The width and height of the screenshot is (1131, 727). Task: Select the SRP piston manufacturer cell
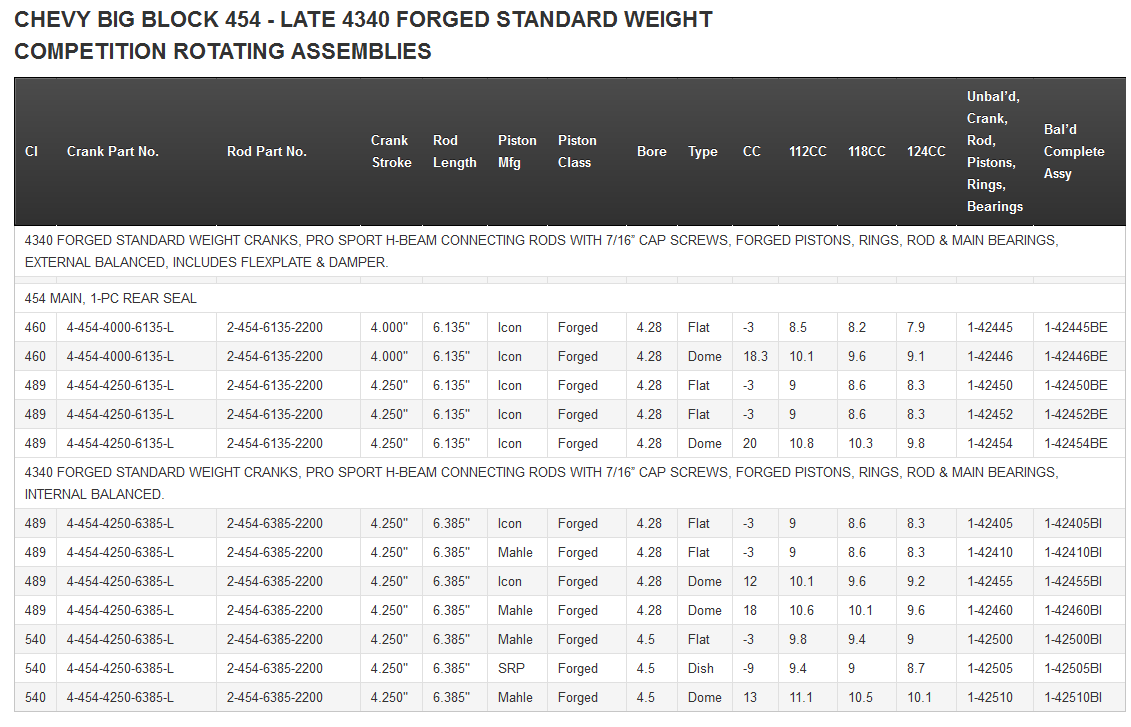click(510, 669)
